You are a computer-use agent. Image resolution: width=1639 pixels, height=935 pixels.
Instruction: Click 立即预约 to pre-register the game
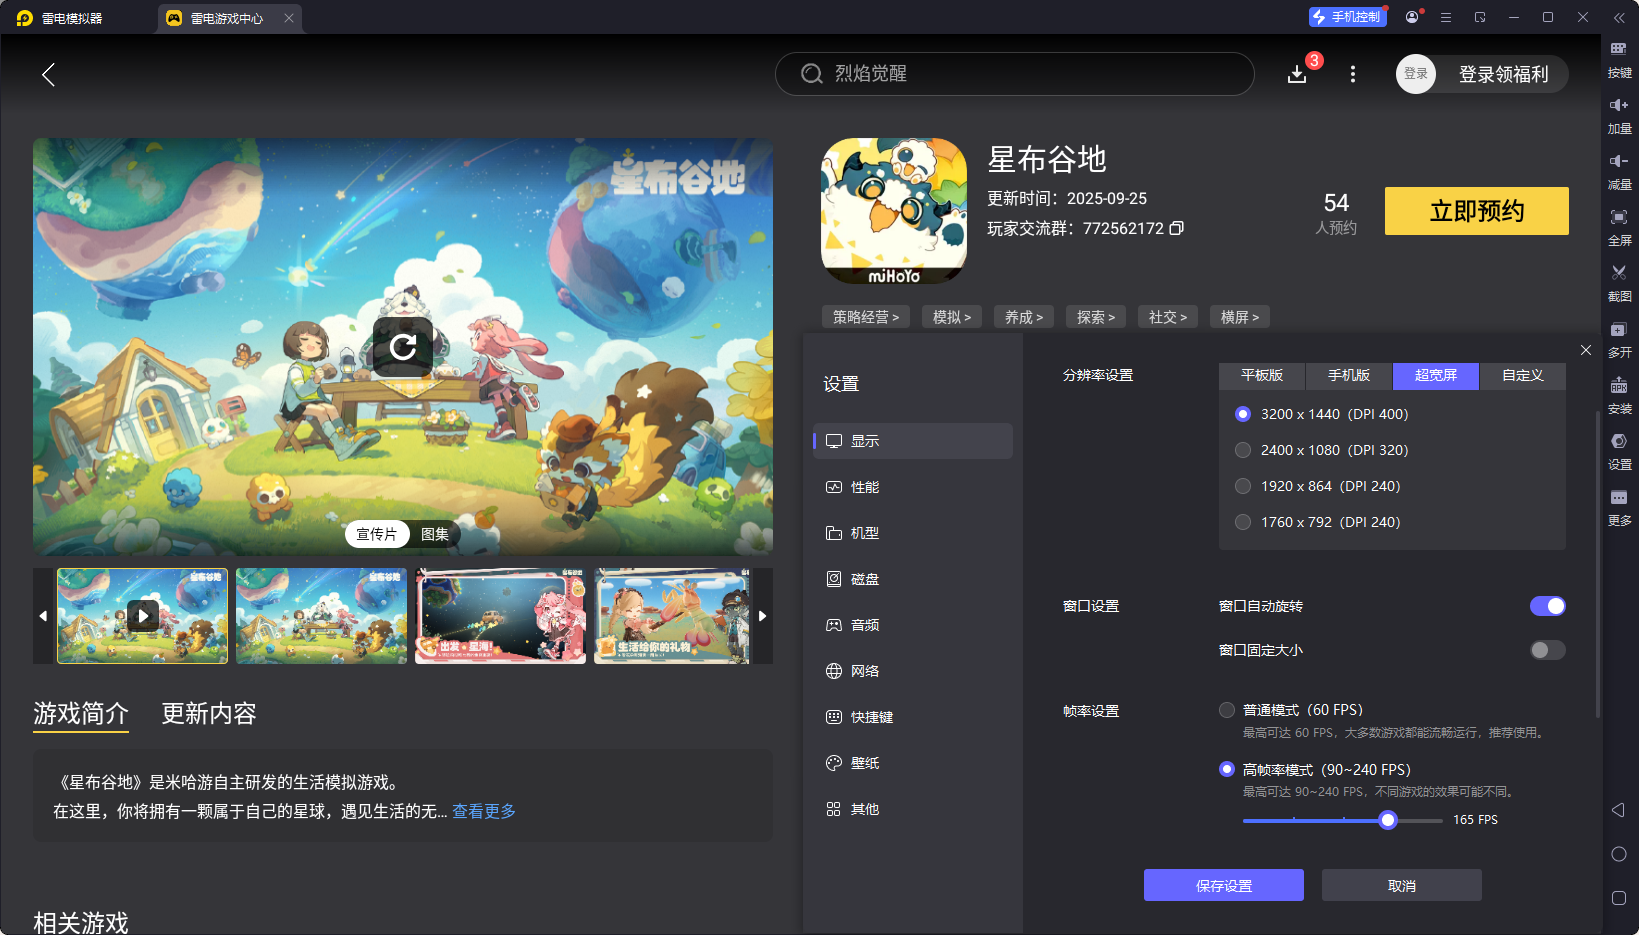click(1476, 211)
